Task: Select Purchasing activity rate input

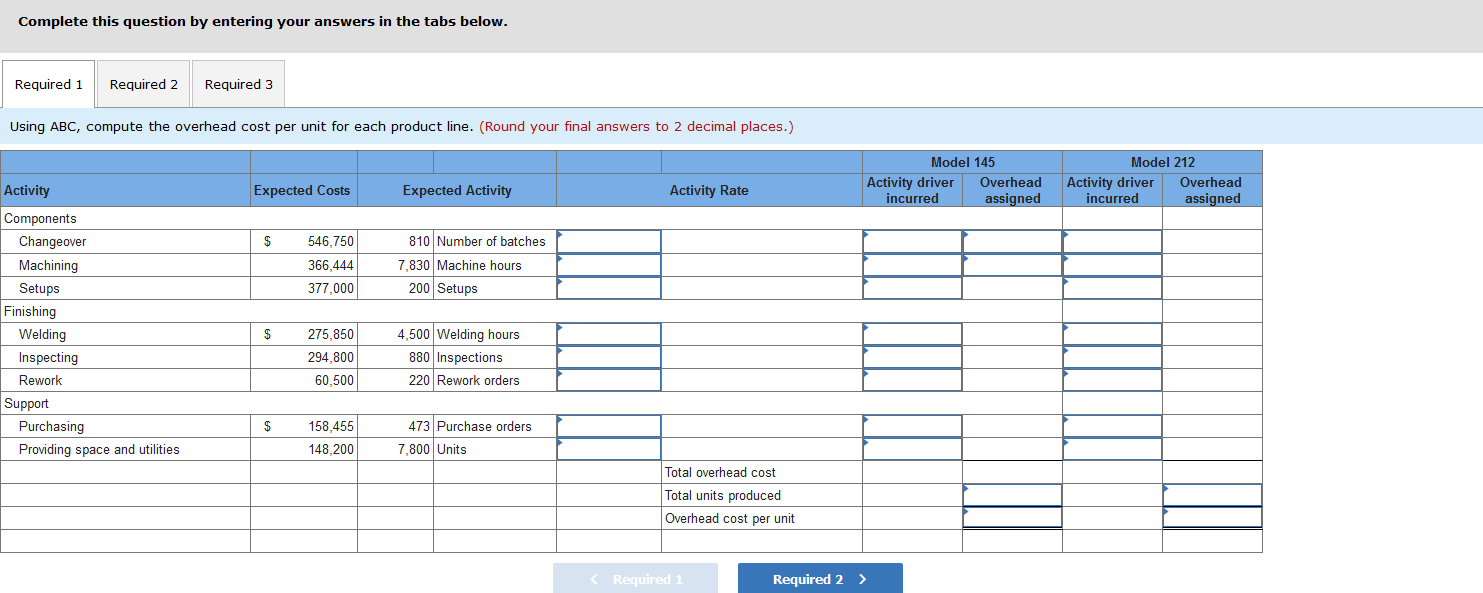Action: 609,426
